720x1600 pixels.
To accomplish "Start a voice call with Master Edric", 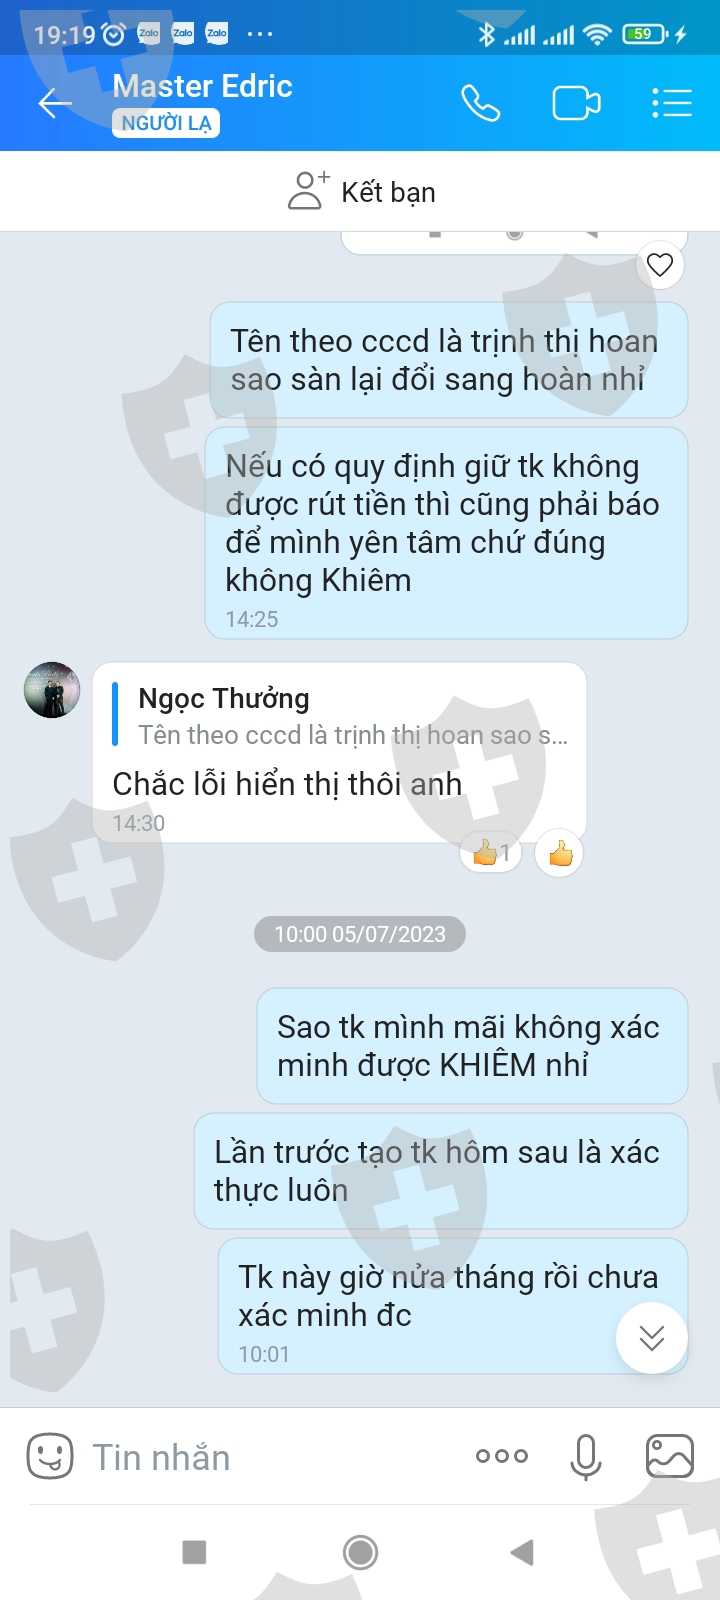I will point(480,103).
